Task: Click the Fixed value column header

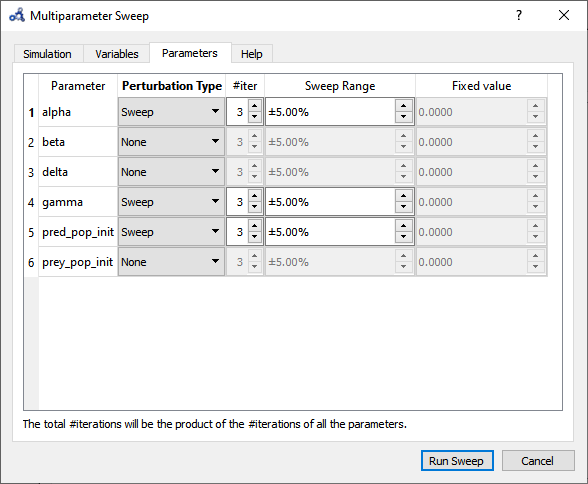Action: (x=481, y=86)
